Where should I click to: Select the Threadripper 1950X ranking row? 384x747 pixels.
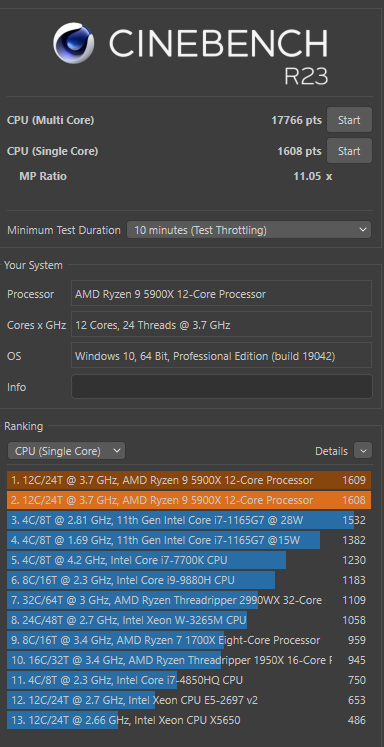click(189, 660)
